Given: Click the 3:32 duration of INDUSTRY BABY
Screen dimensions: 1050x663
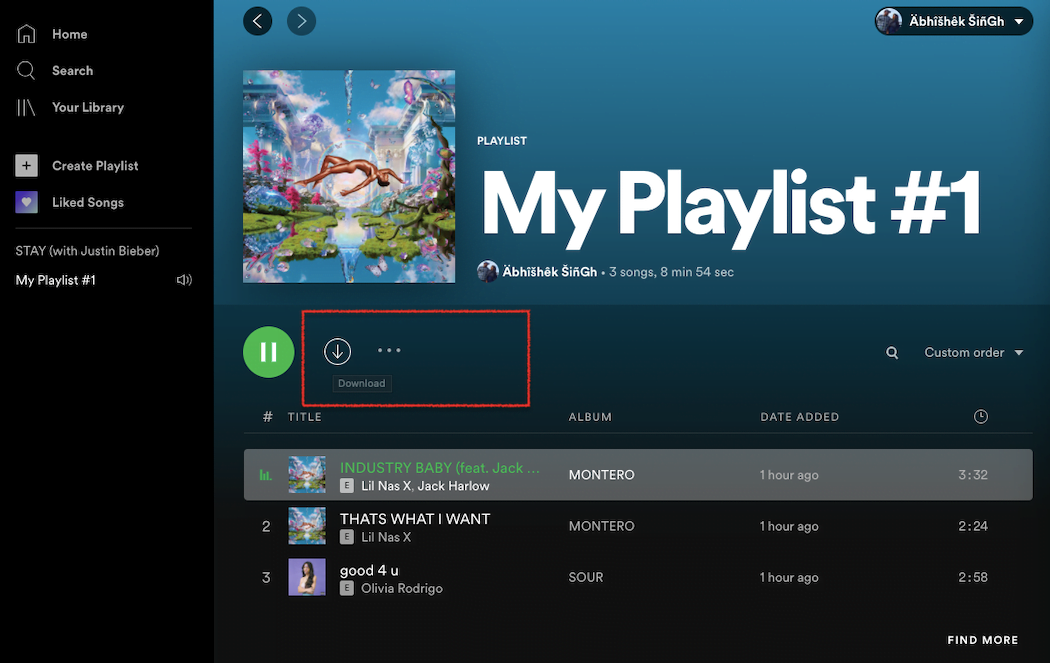Looking at the screenshot, I should [973, 475].
